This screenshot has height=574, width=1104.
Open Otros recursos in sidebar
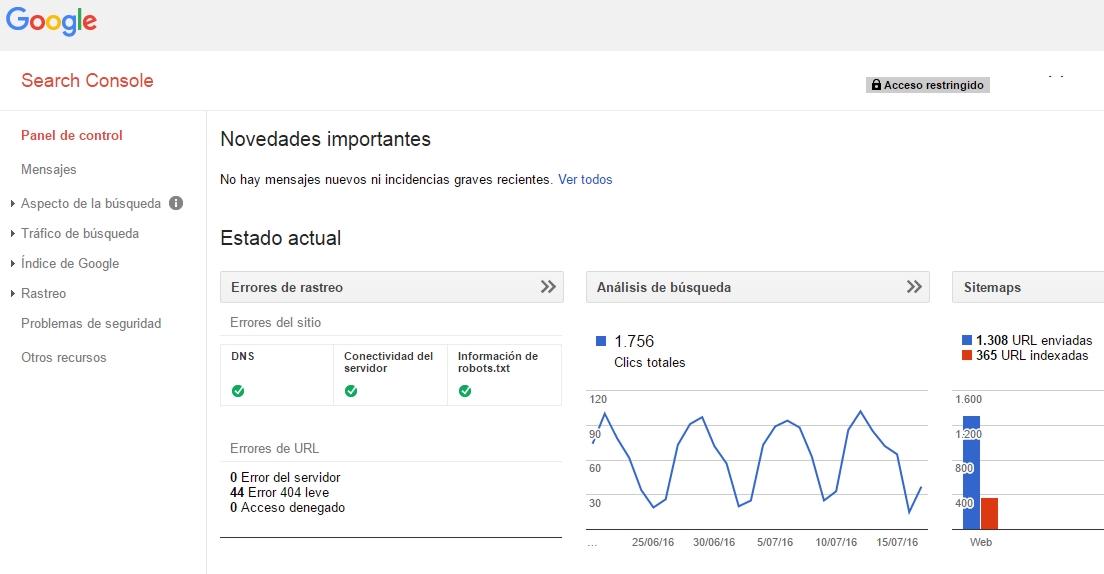(x=63, y=357)
